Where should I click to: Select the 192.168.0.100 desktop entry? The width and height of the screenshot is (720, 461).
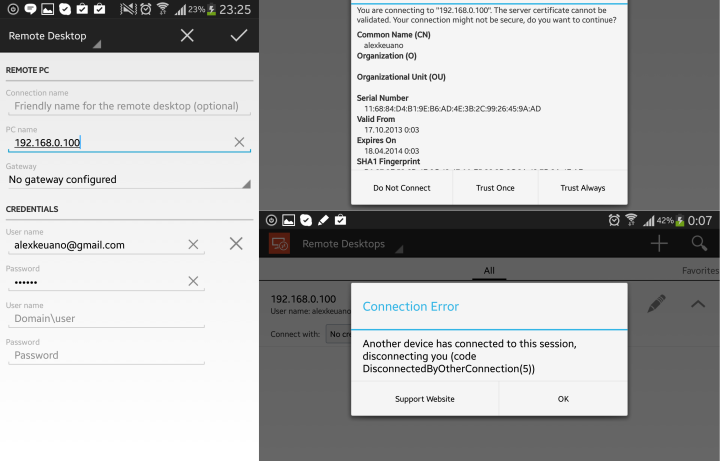pos(304,299)
